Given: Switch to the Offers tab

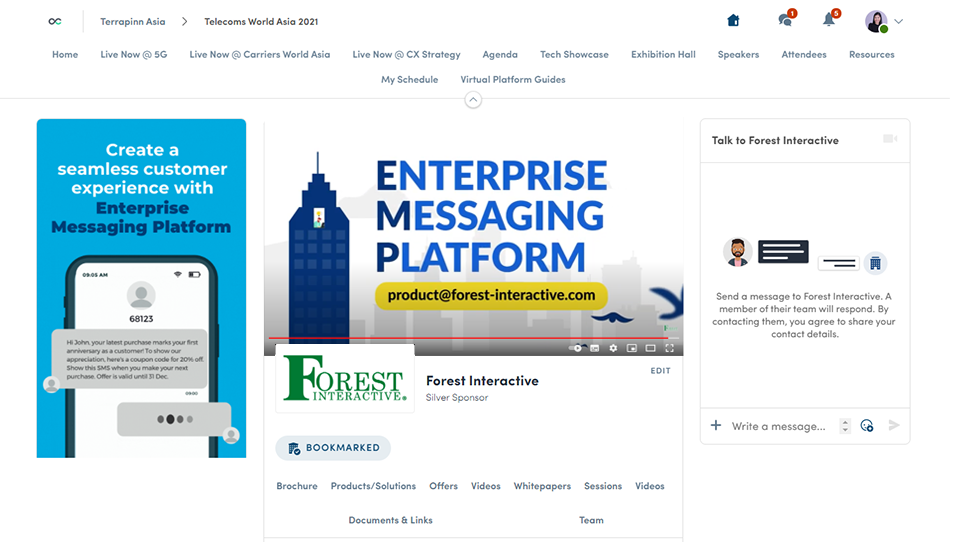Looking at the screenshot, I should coord(443,485).
